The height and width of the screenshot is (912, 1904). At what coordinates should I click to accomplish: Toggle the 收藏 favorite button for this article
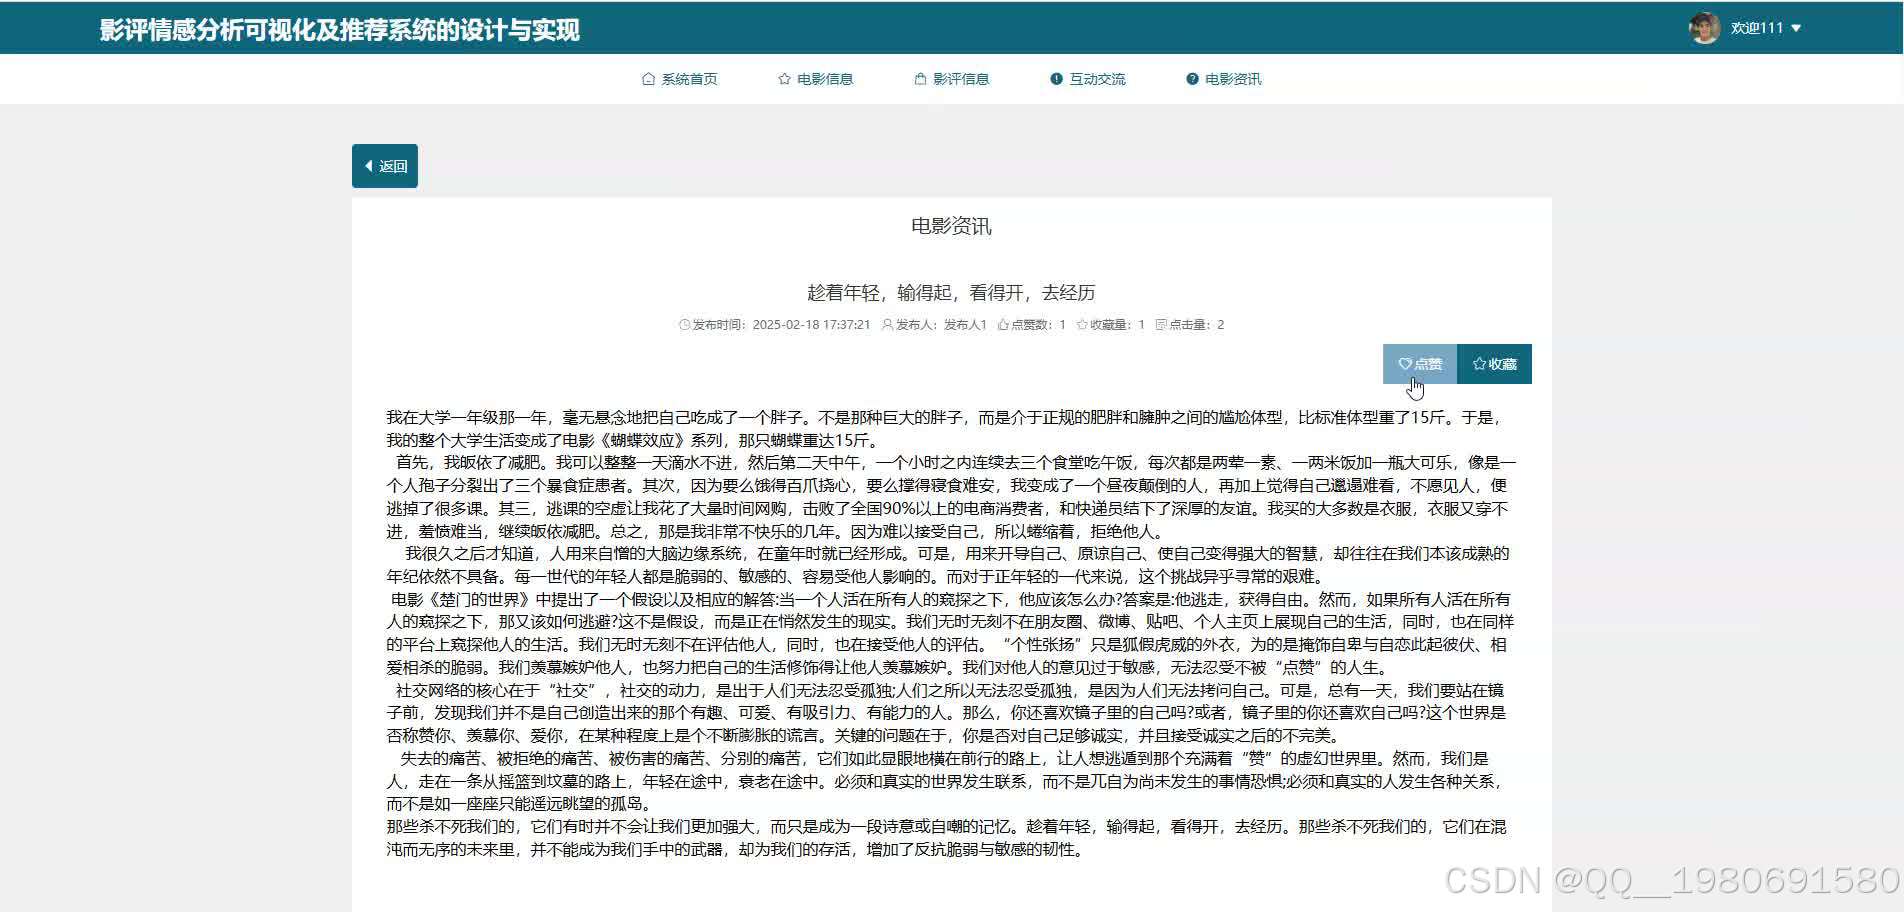[1494, 363]
